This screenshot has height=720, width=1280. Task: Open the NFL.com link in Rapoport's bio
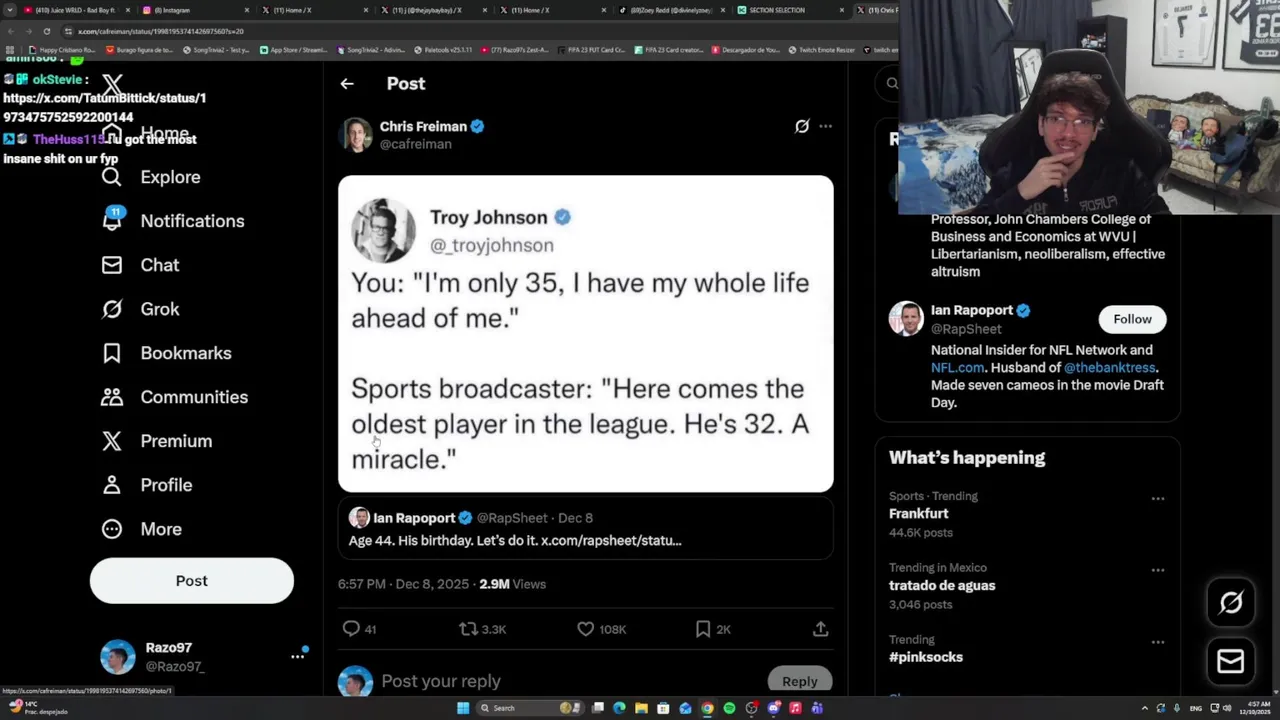[x=957, y=367]
